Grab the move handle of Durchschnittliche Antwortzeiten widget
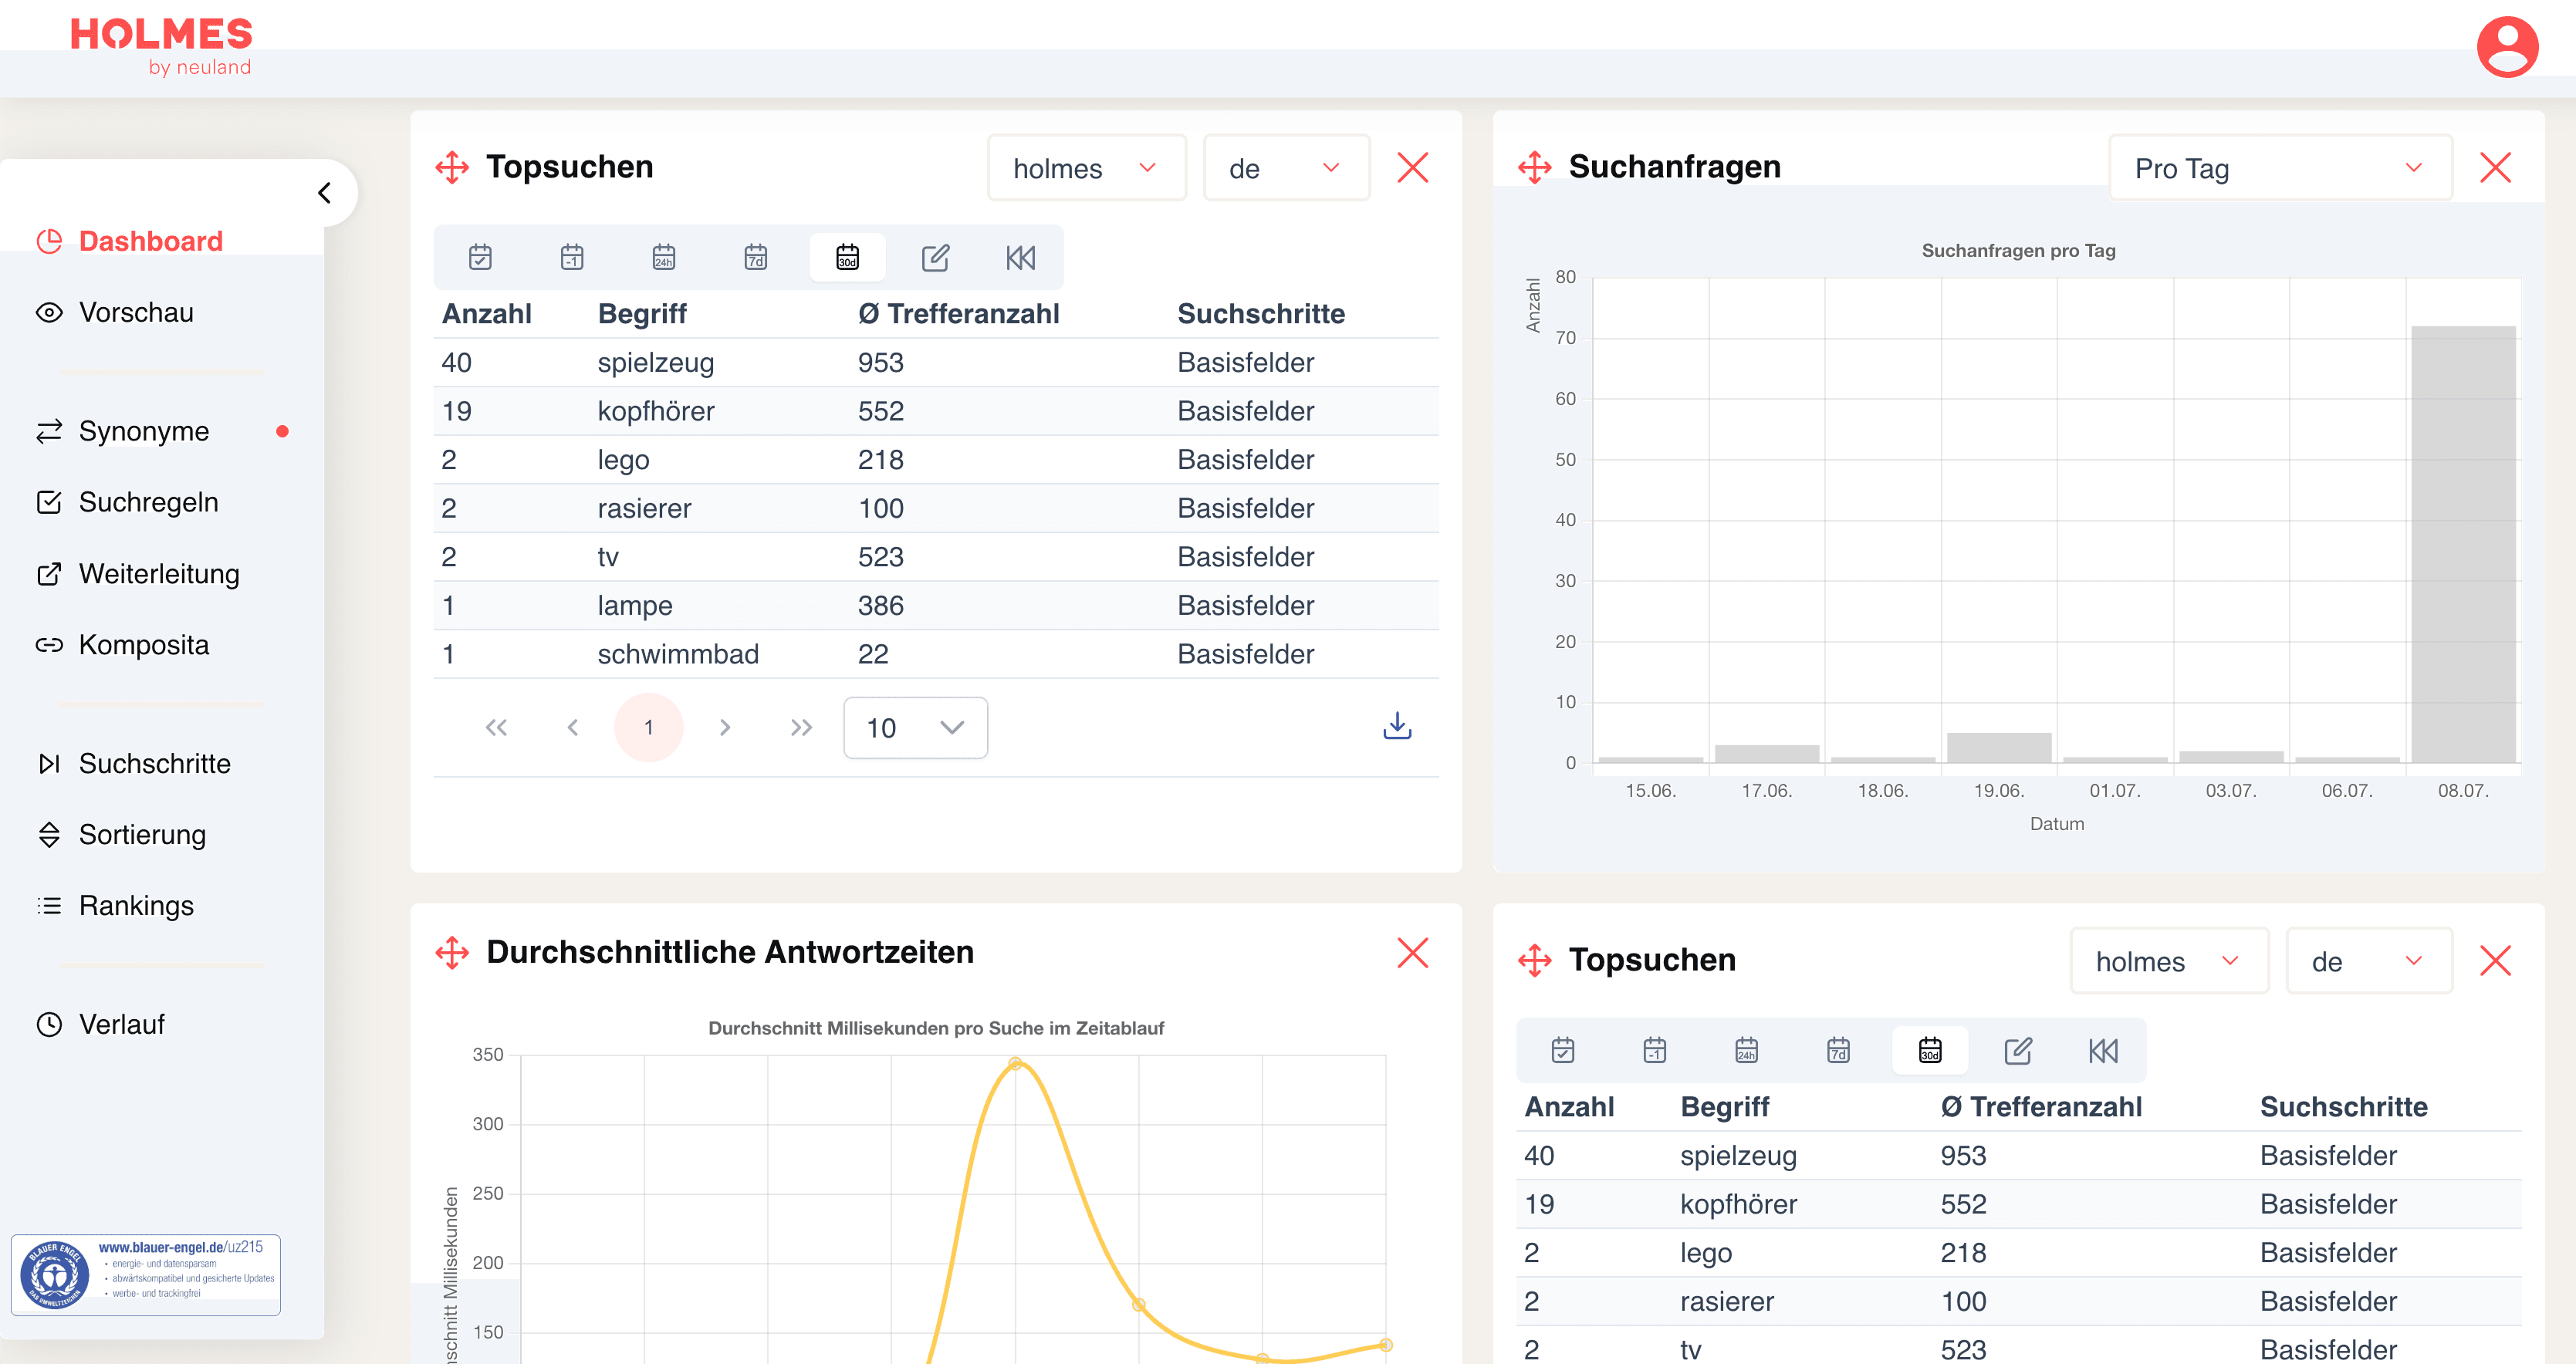The image size is (2576, 1364). coord(452,952)
